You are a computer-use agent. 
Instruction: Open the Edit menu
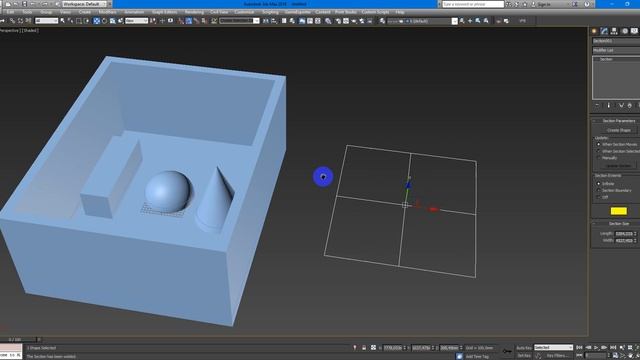11,12
